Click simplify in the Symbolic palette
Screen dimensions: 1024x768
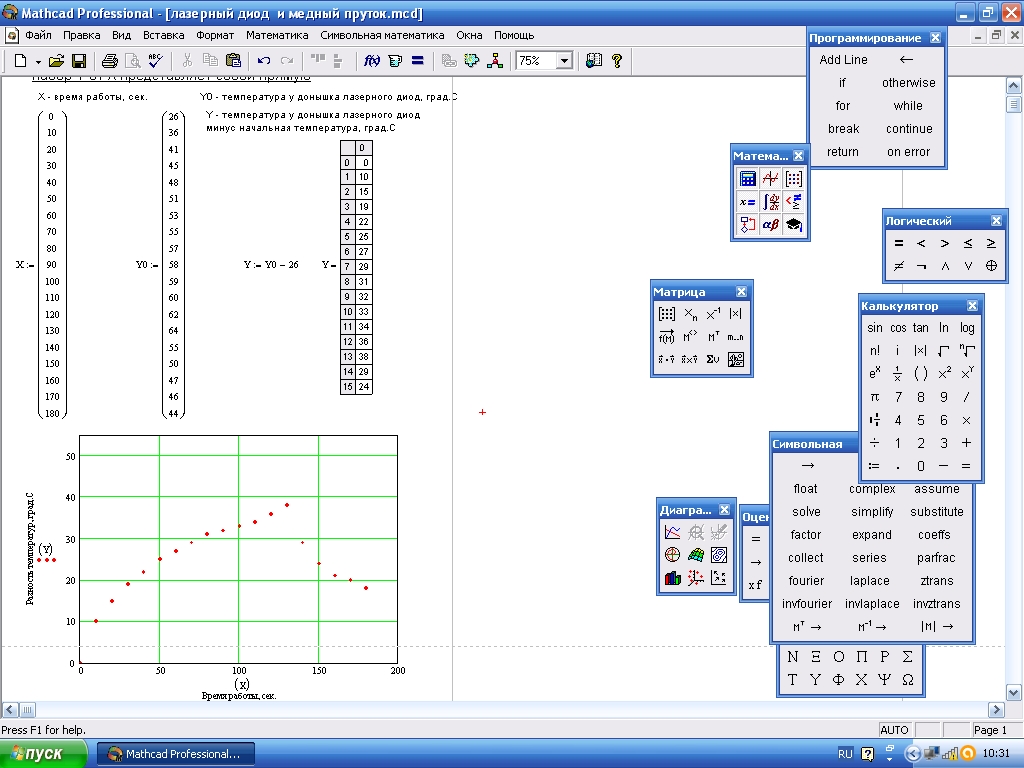pyautogui.click(x=872, y=512)
